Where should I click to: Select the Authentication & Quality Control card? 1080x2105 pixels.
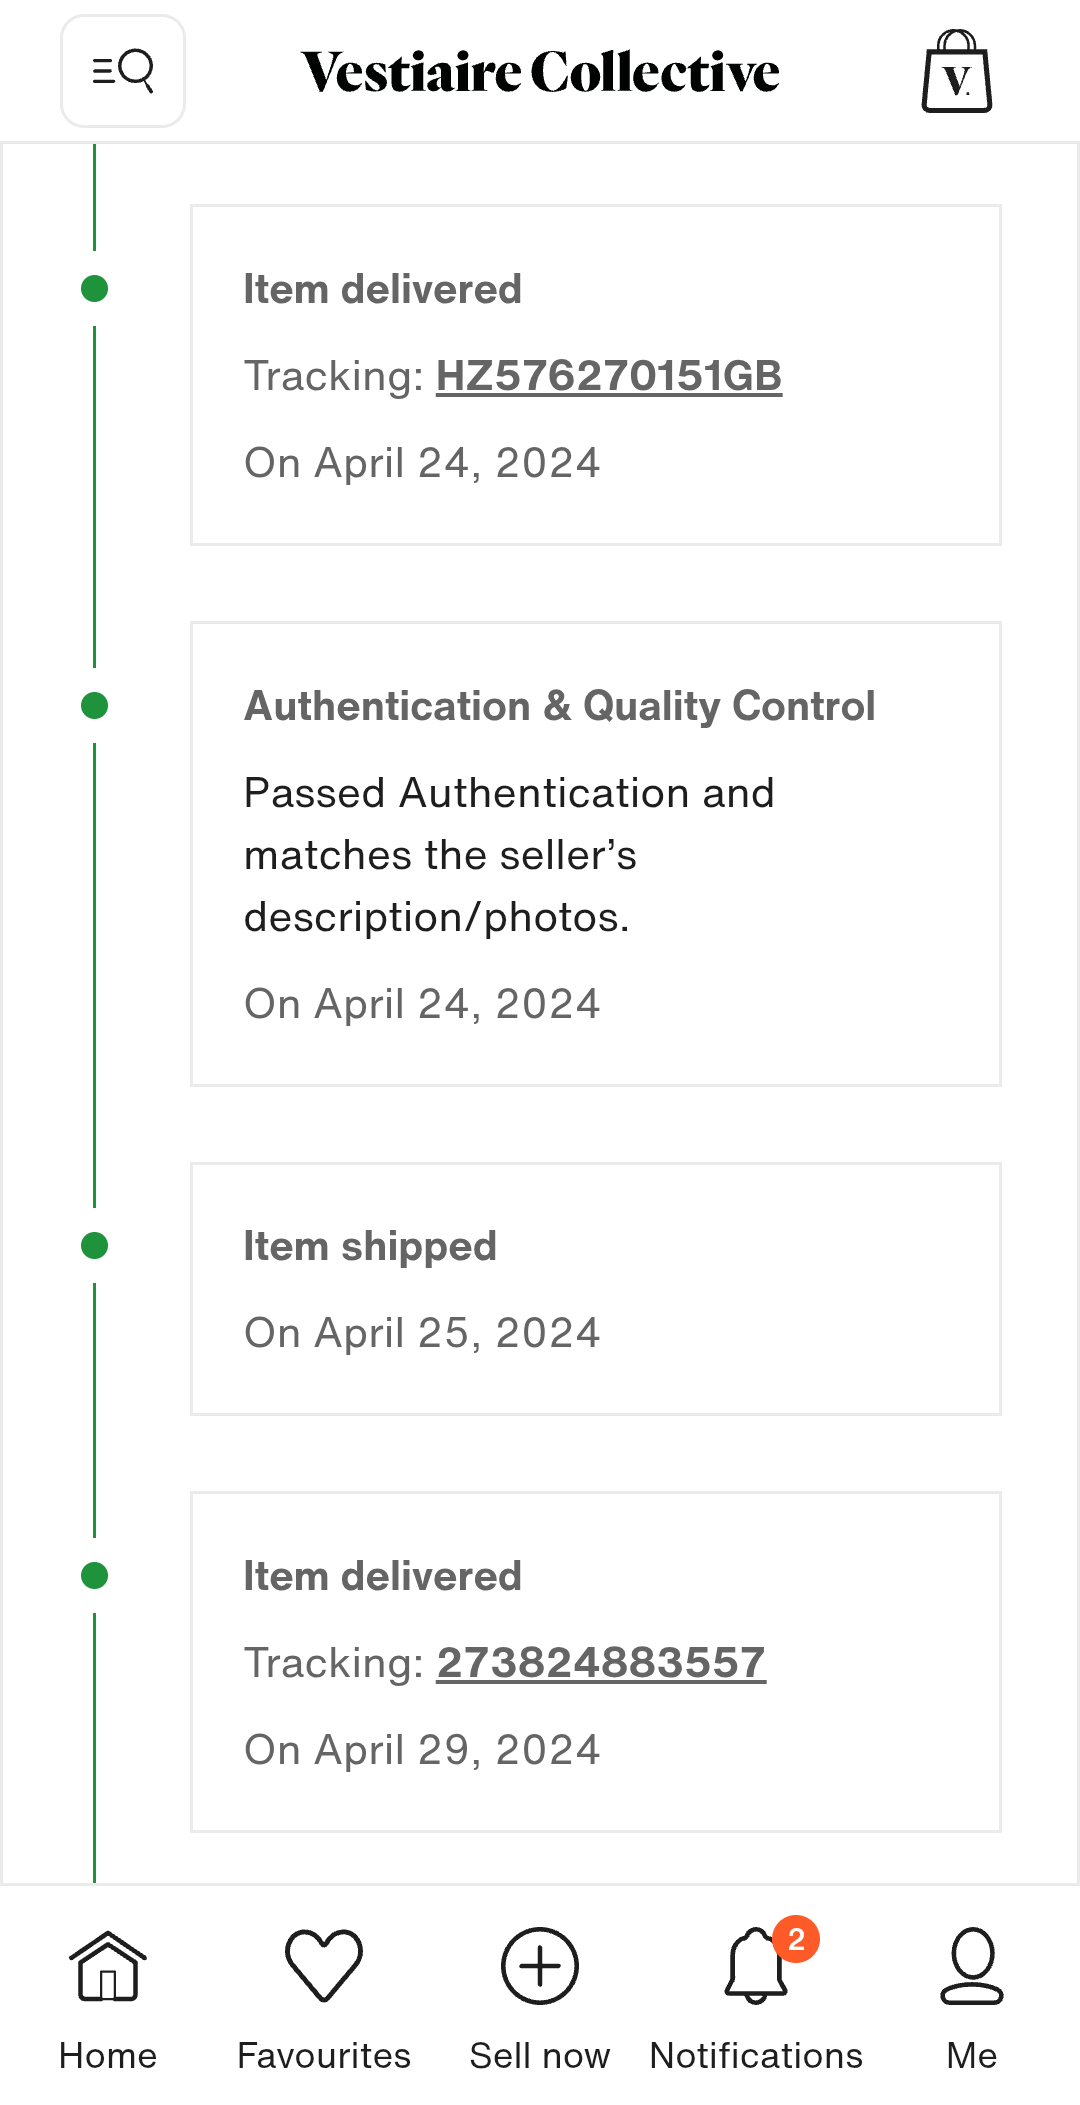coord(596,854)
